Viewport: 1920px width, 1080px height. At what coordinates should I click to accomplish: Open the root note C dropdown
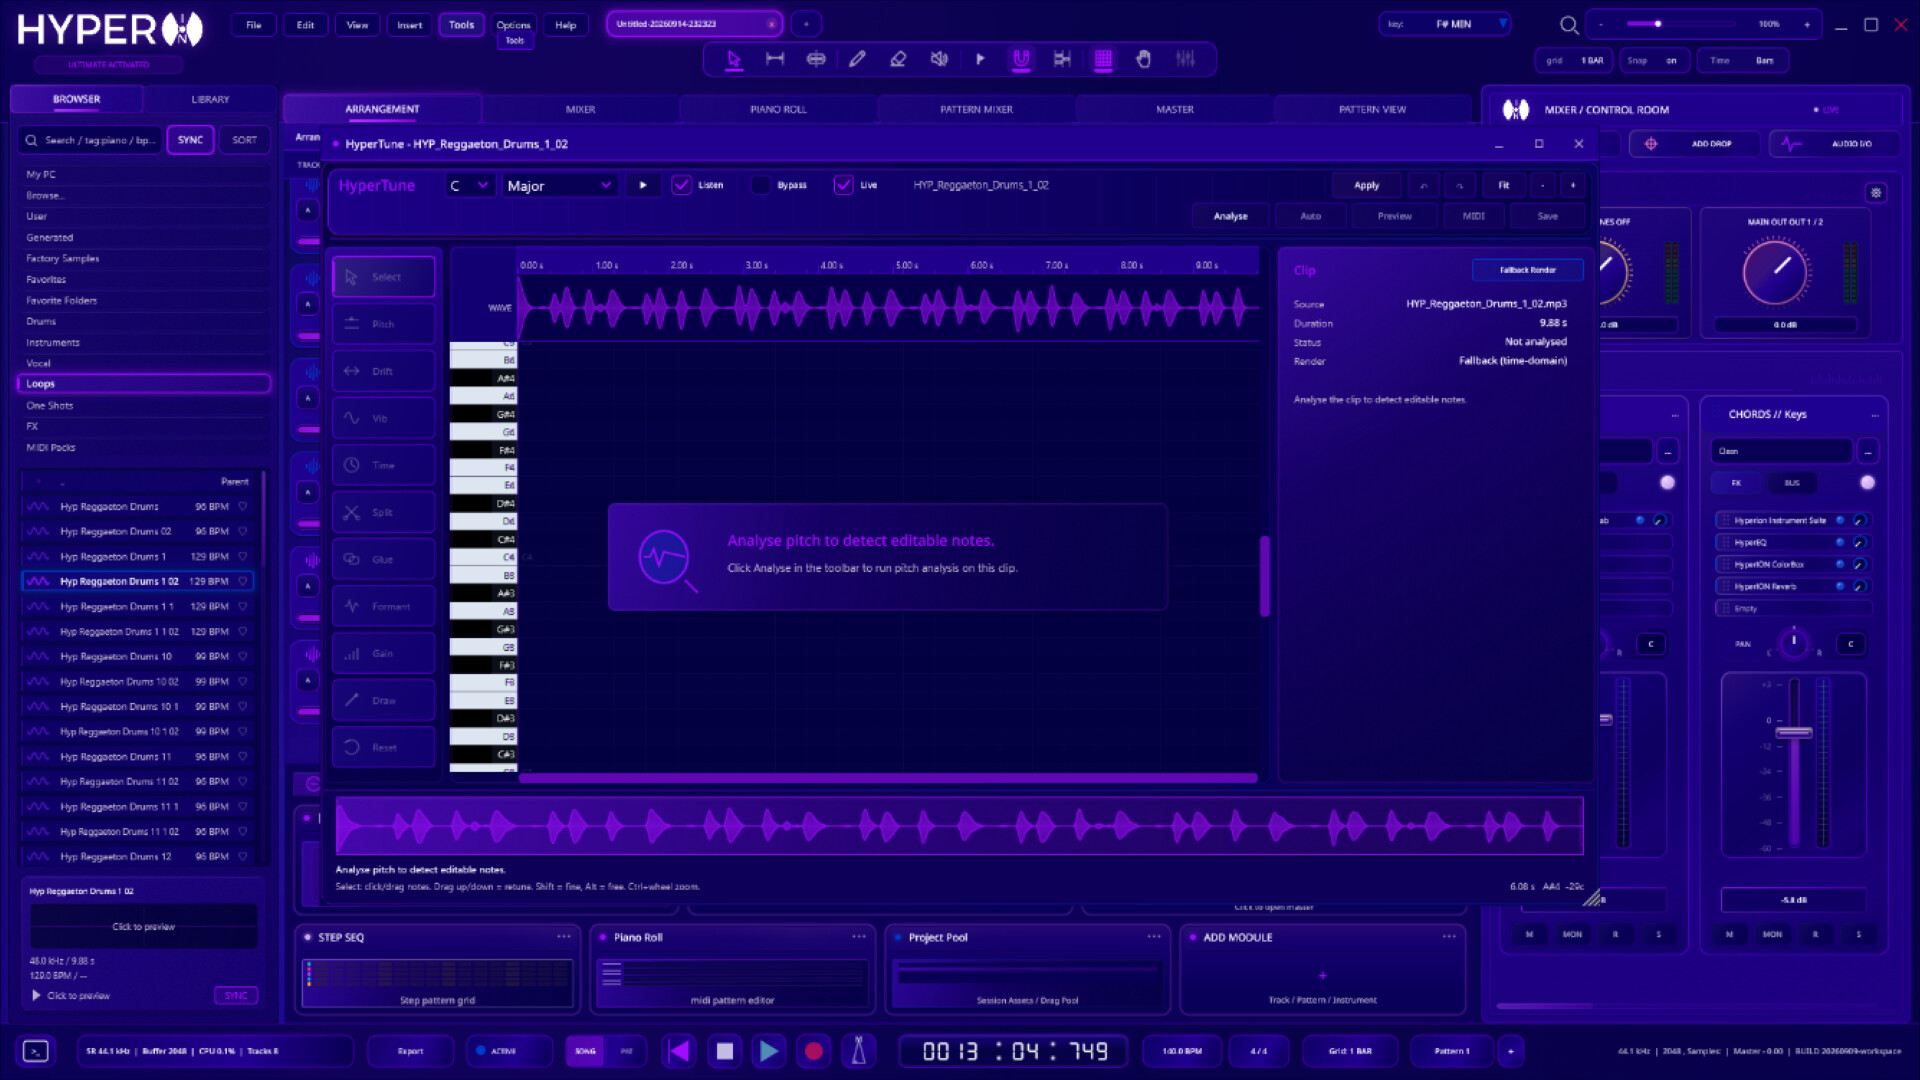[x=469, y=185]
